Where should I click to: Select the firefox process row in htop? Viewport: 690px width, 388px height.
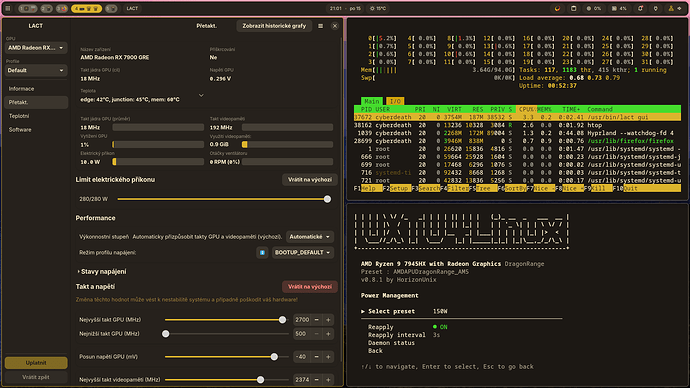[x=518, y=141]
